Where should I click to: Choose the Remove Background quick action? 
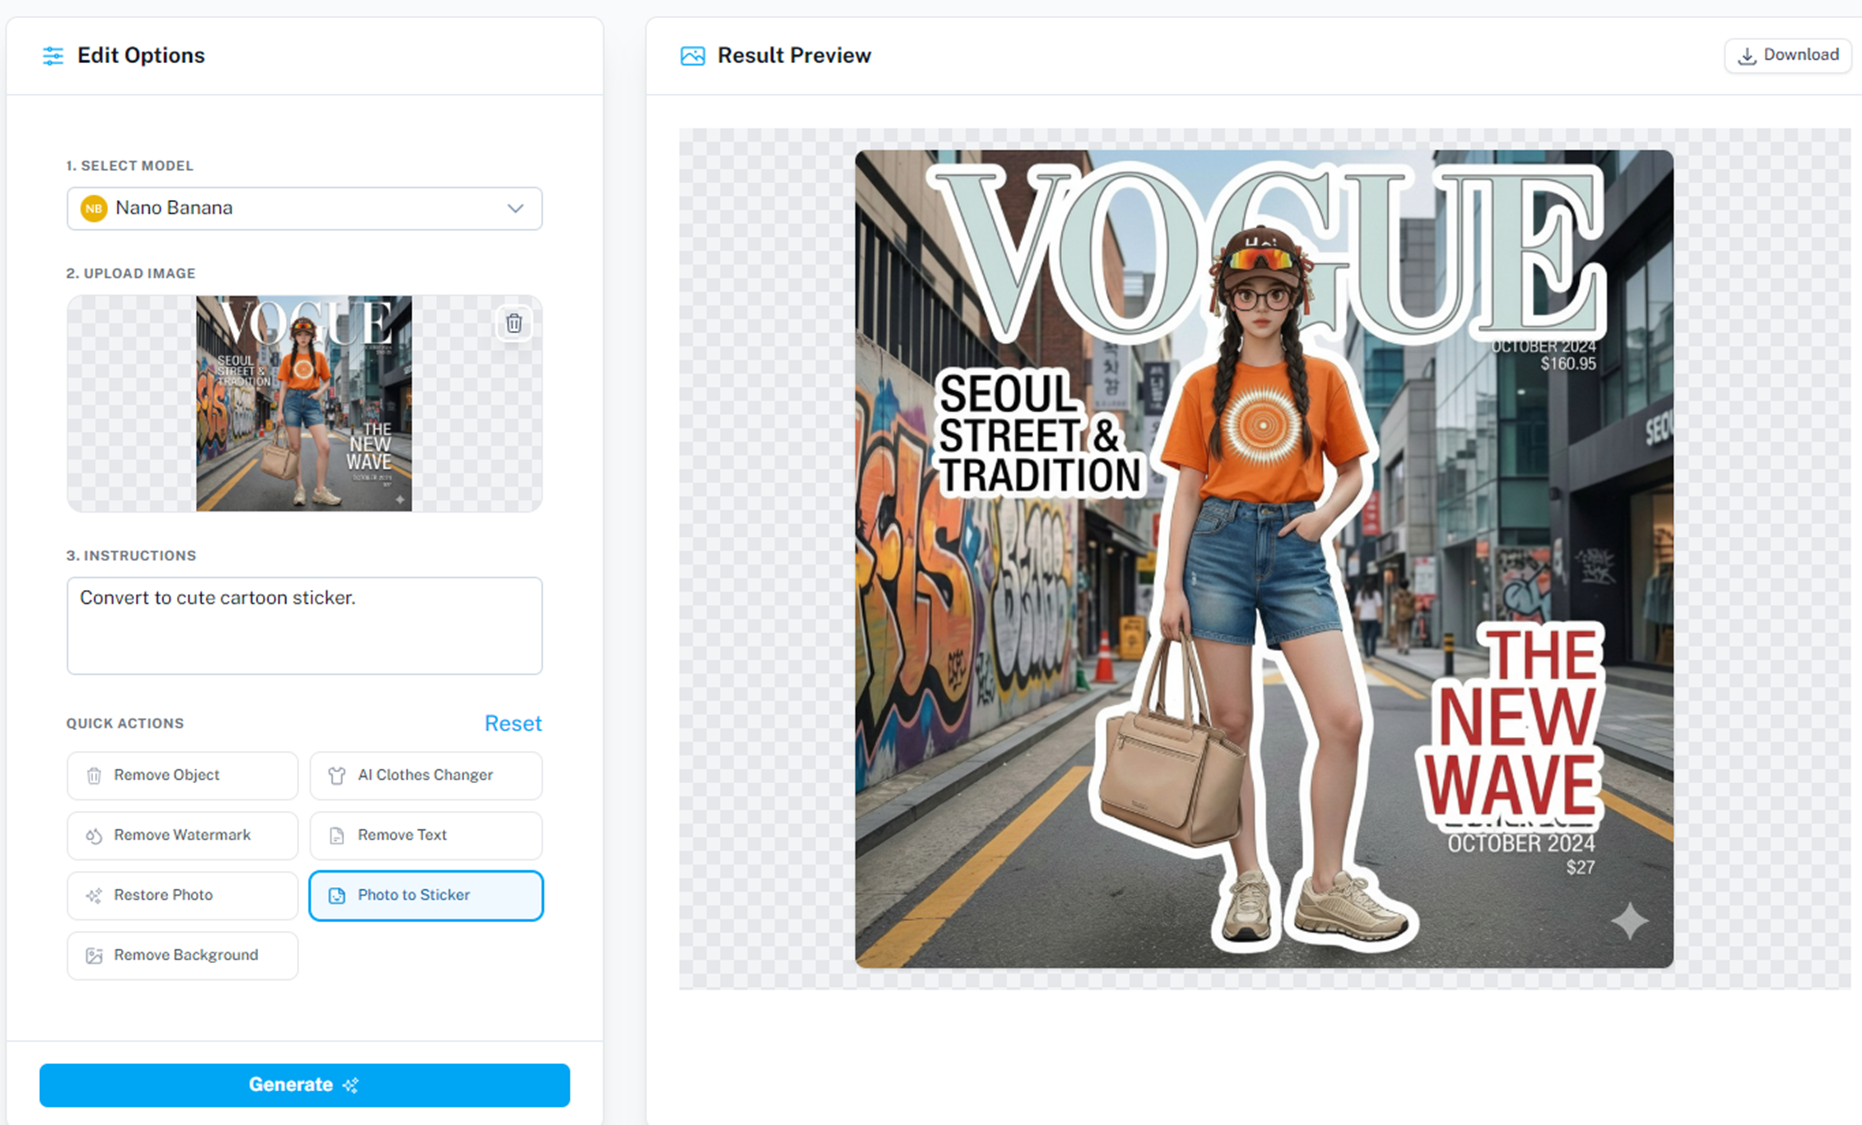tap(182, 956)
